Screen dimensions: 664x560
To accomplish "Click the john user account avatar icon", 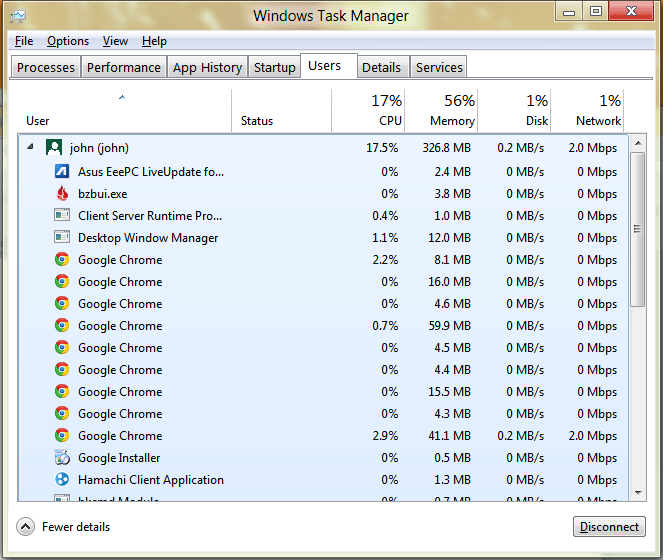I will coord(54,147).
